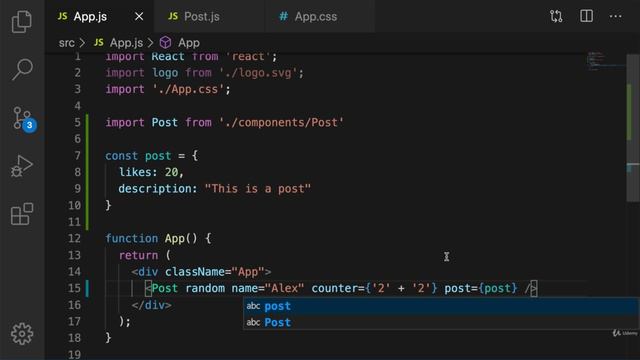Switch to the App.js tab
Image resolution: width=640 pixels, height=360 pixels.
[x=100, y=16]
